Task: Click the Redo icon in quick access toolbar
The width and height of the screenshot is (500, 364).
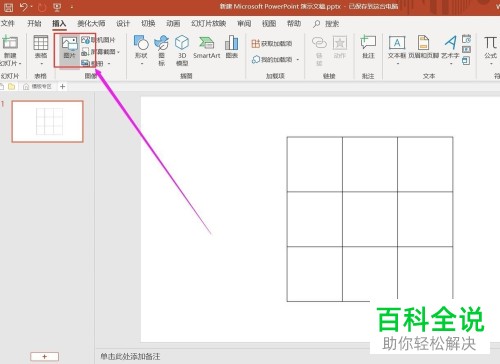Action: click(x=42, y=7)
